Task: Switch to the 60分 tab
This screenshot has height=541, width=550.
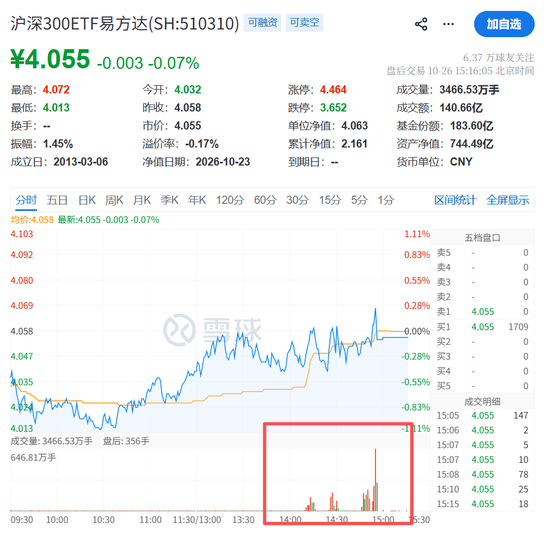Action: [265, 200]
